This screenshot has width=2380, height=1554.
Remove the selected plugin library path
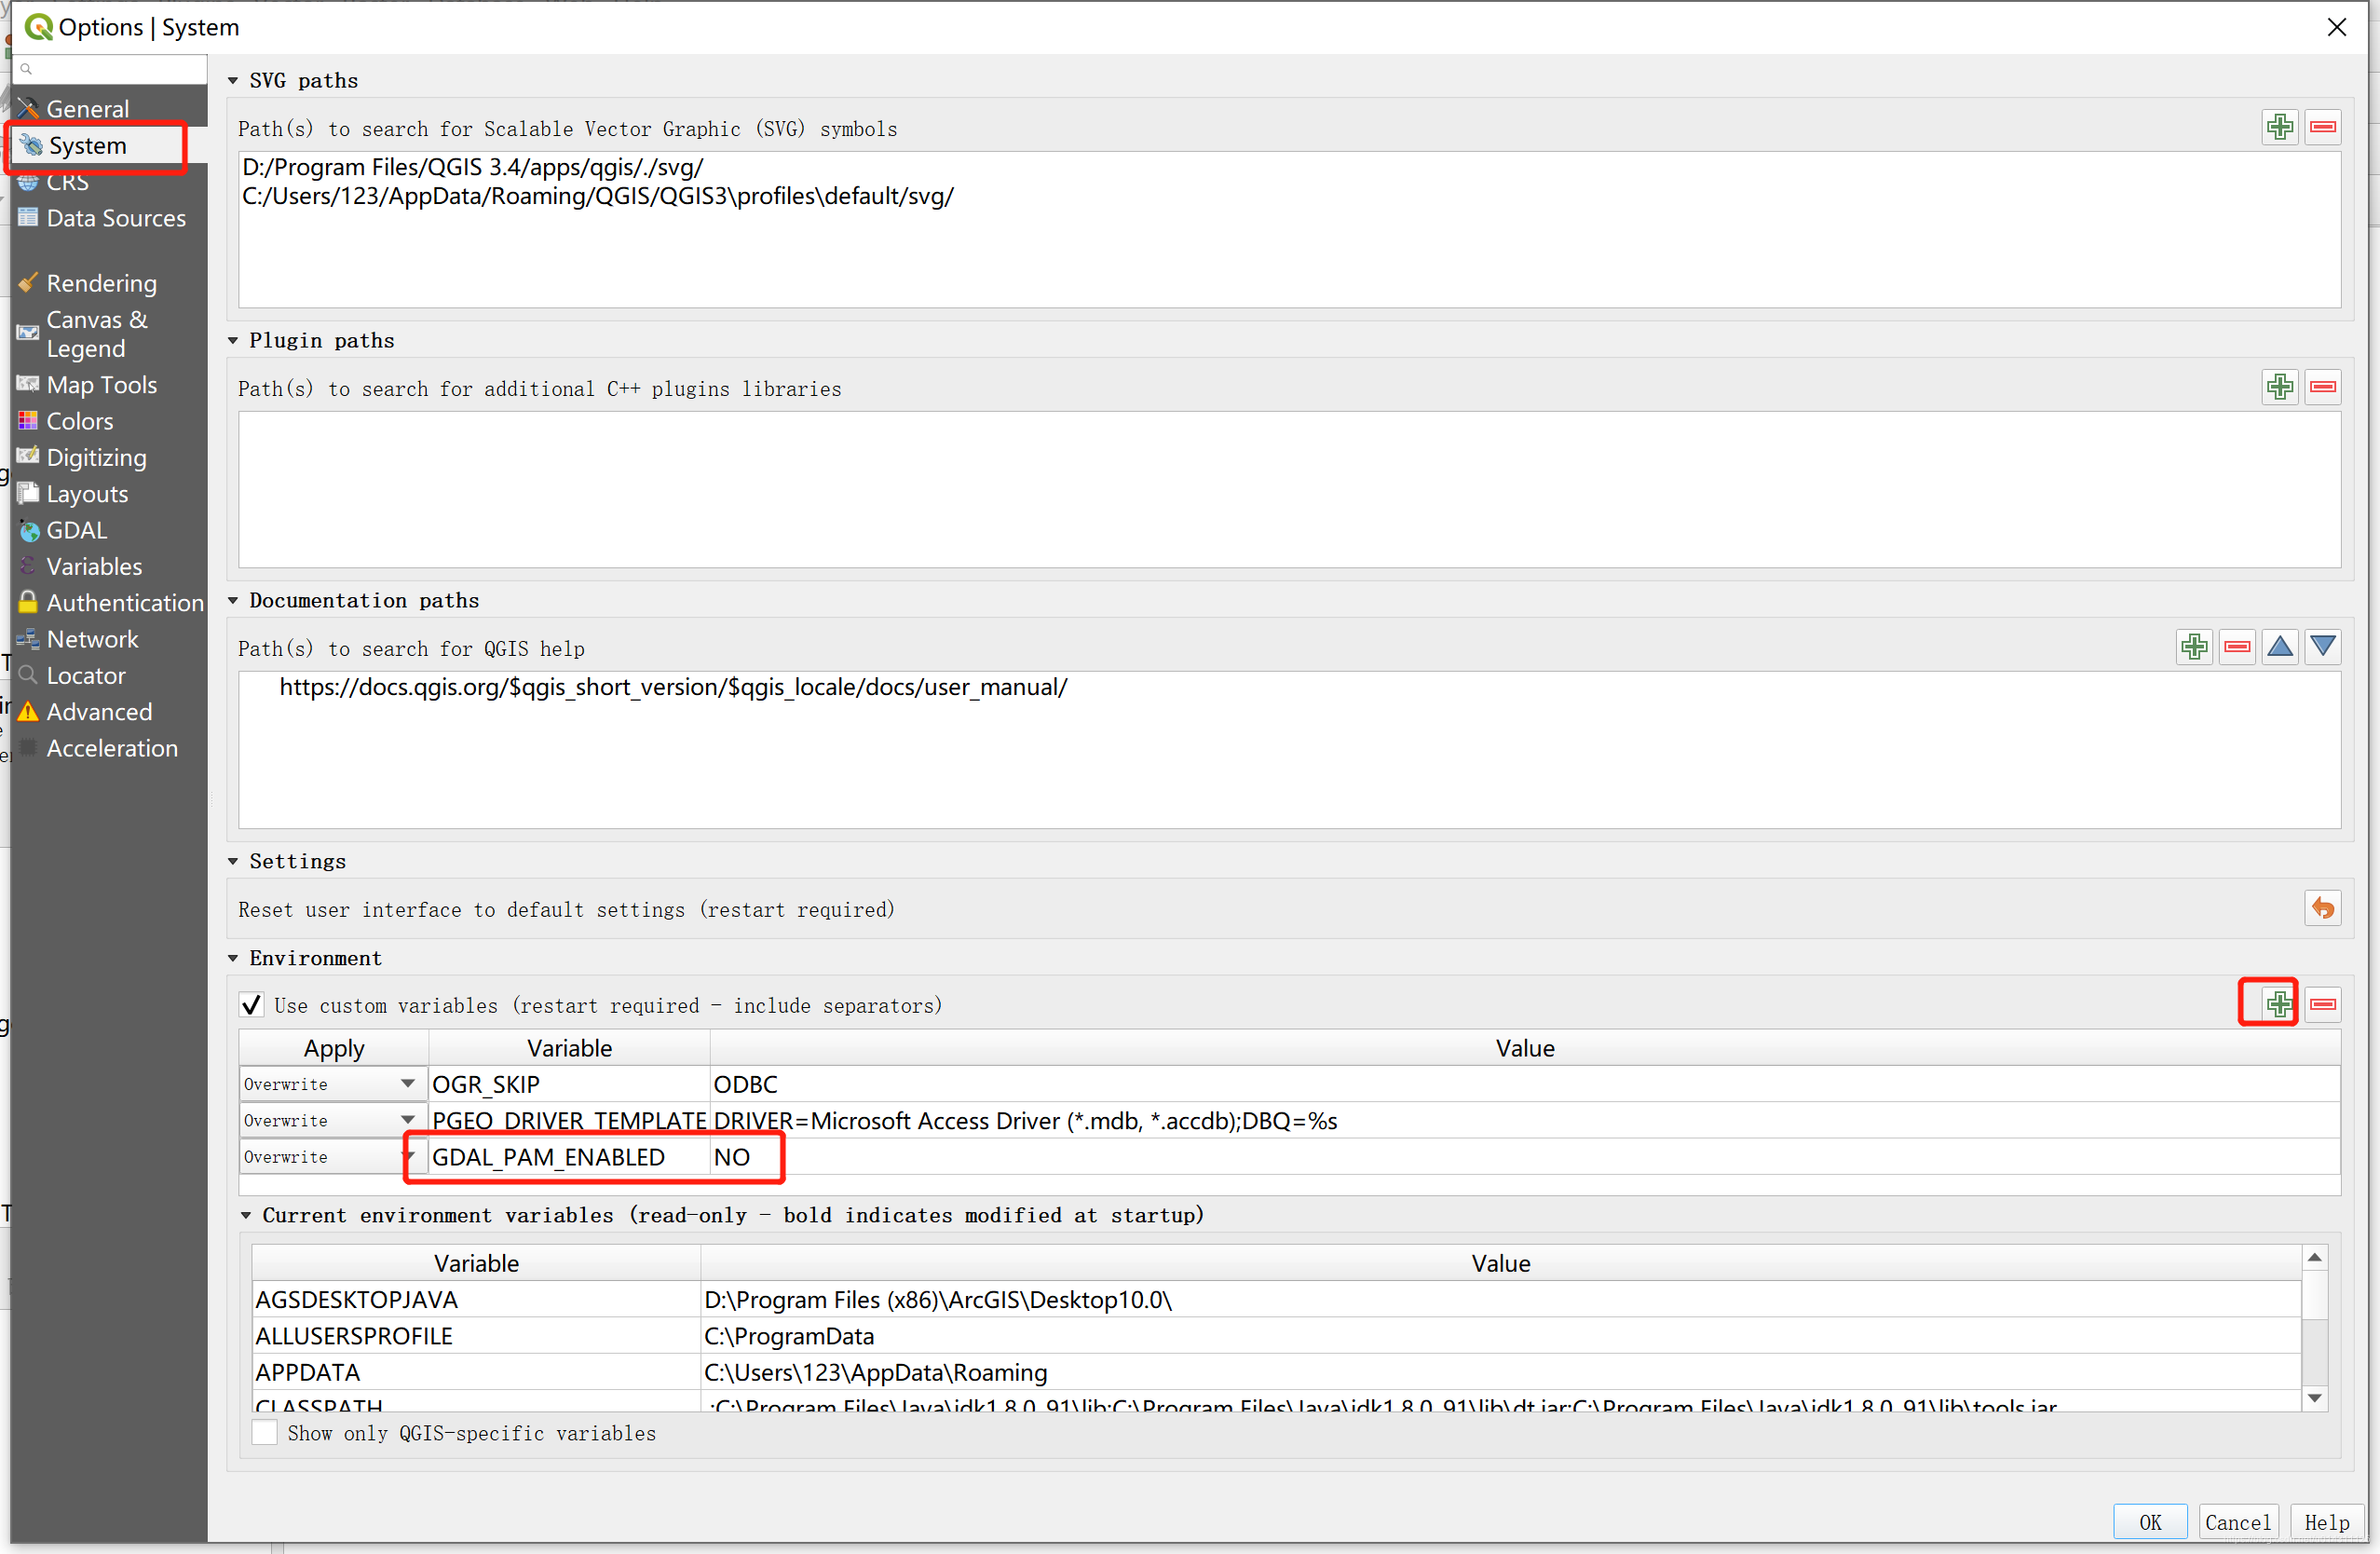[2323, 387]
